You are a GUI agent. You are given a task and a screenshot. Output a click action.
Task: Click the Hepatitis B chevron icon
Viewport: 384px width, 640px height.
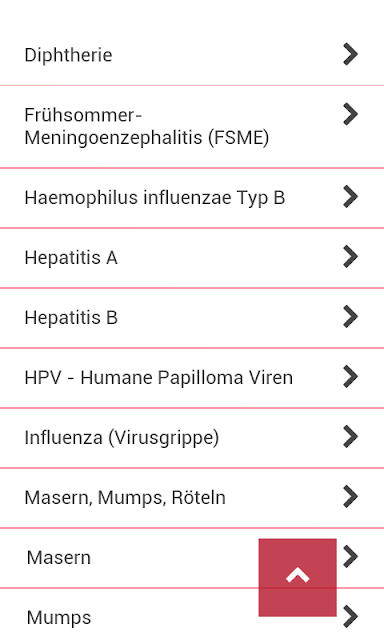351,317
